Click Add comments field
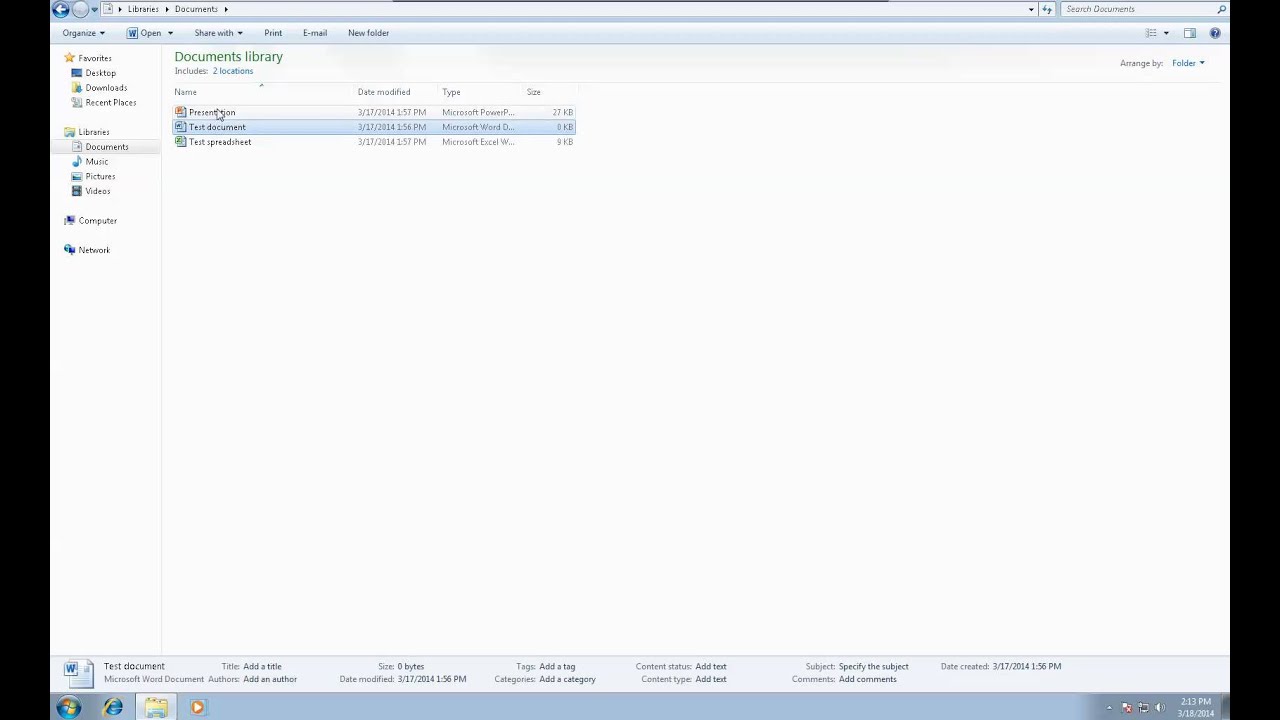This screenshot has width=1280, height=720. pyautogui.click(x=868, y=679)
